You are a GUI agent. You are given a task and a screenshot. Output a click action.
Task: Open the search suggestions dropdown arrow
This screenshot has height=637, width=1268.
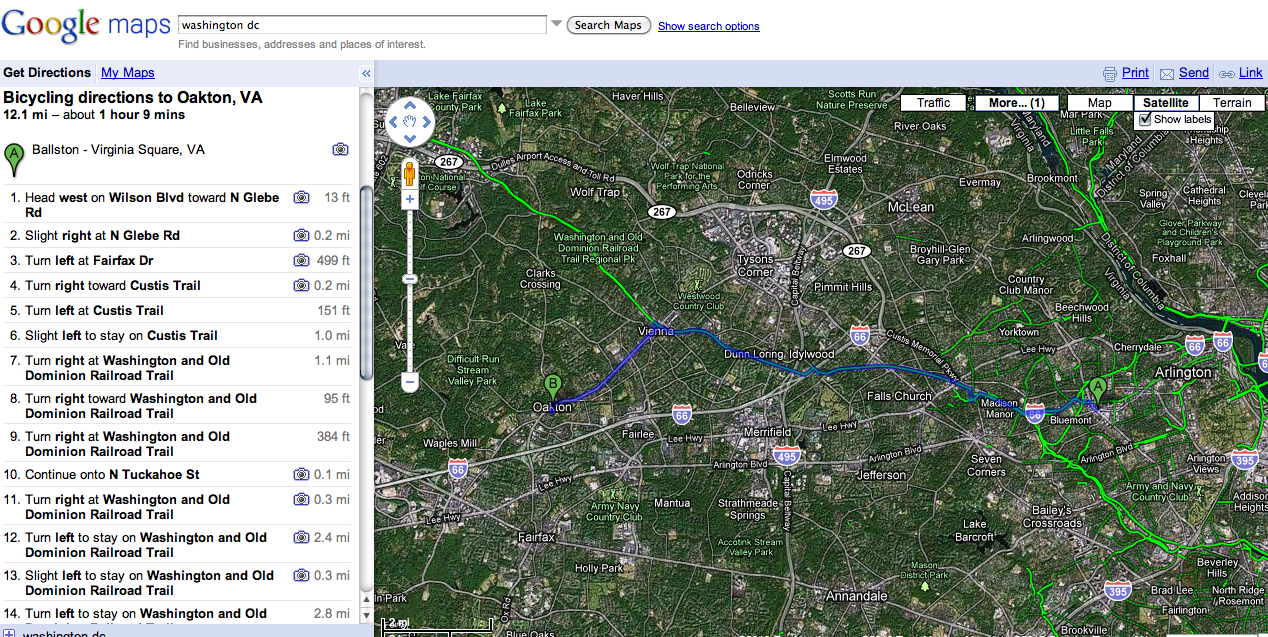[556, 25]
